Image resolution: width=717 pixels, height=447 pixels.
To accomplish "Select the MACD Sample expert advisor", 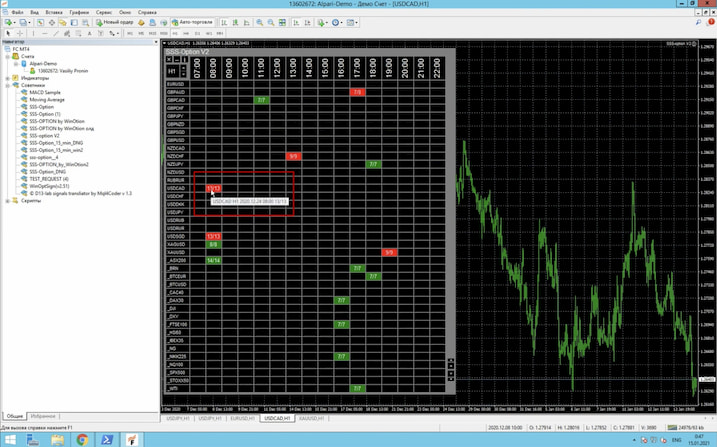I will 44,92.
